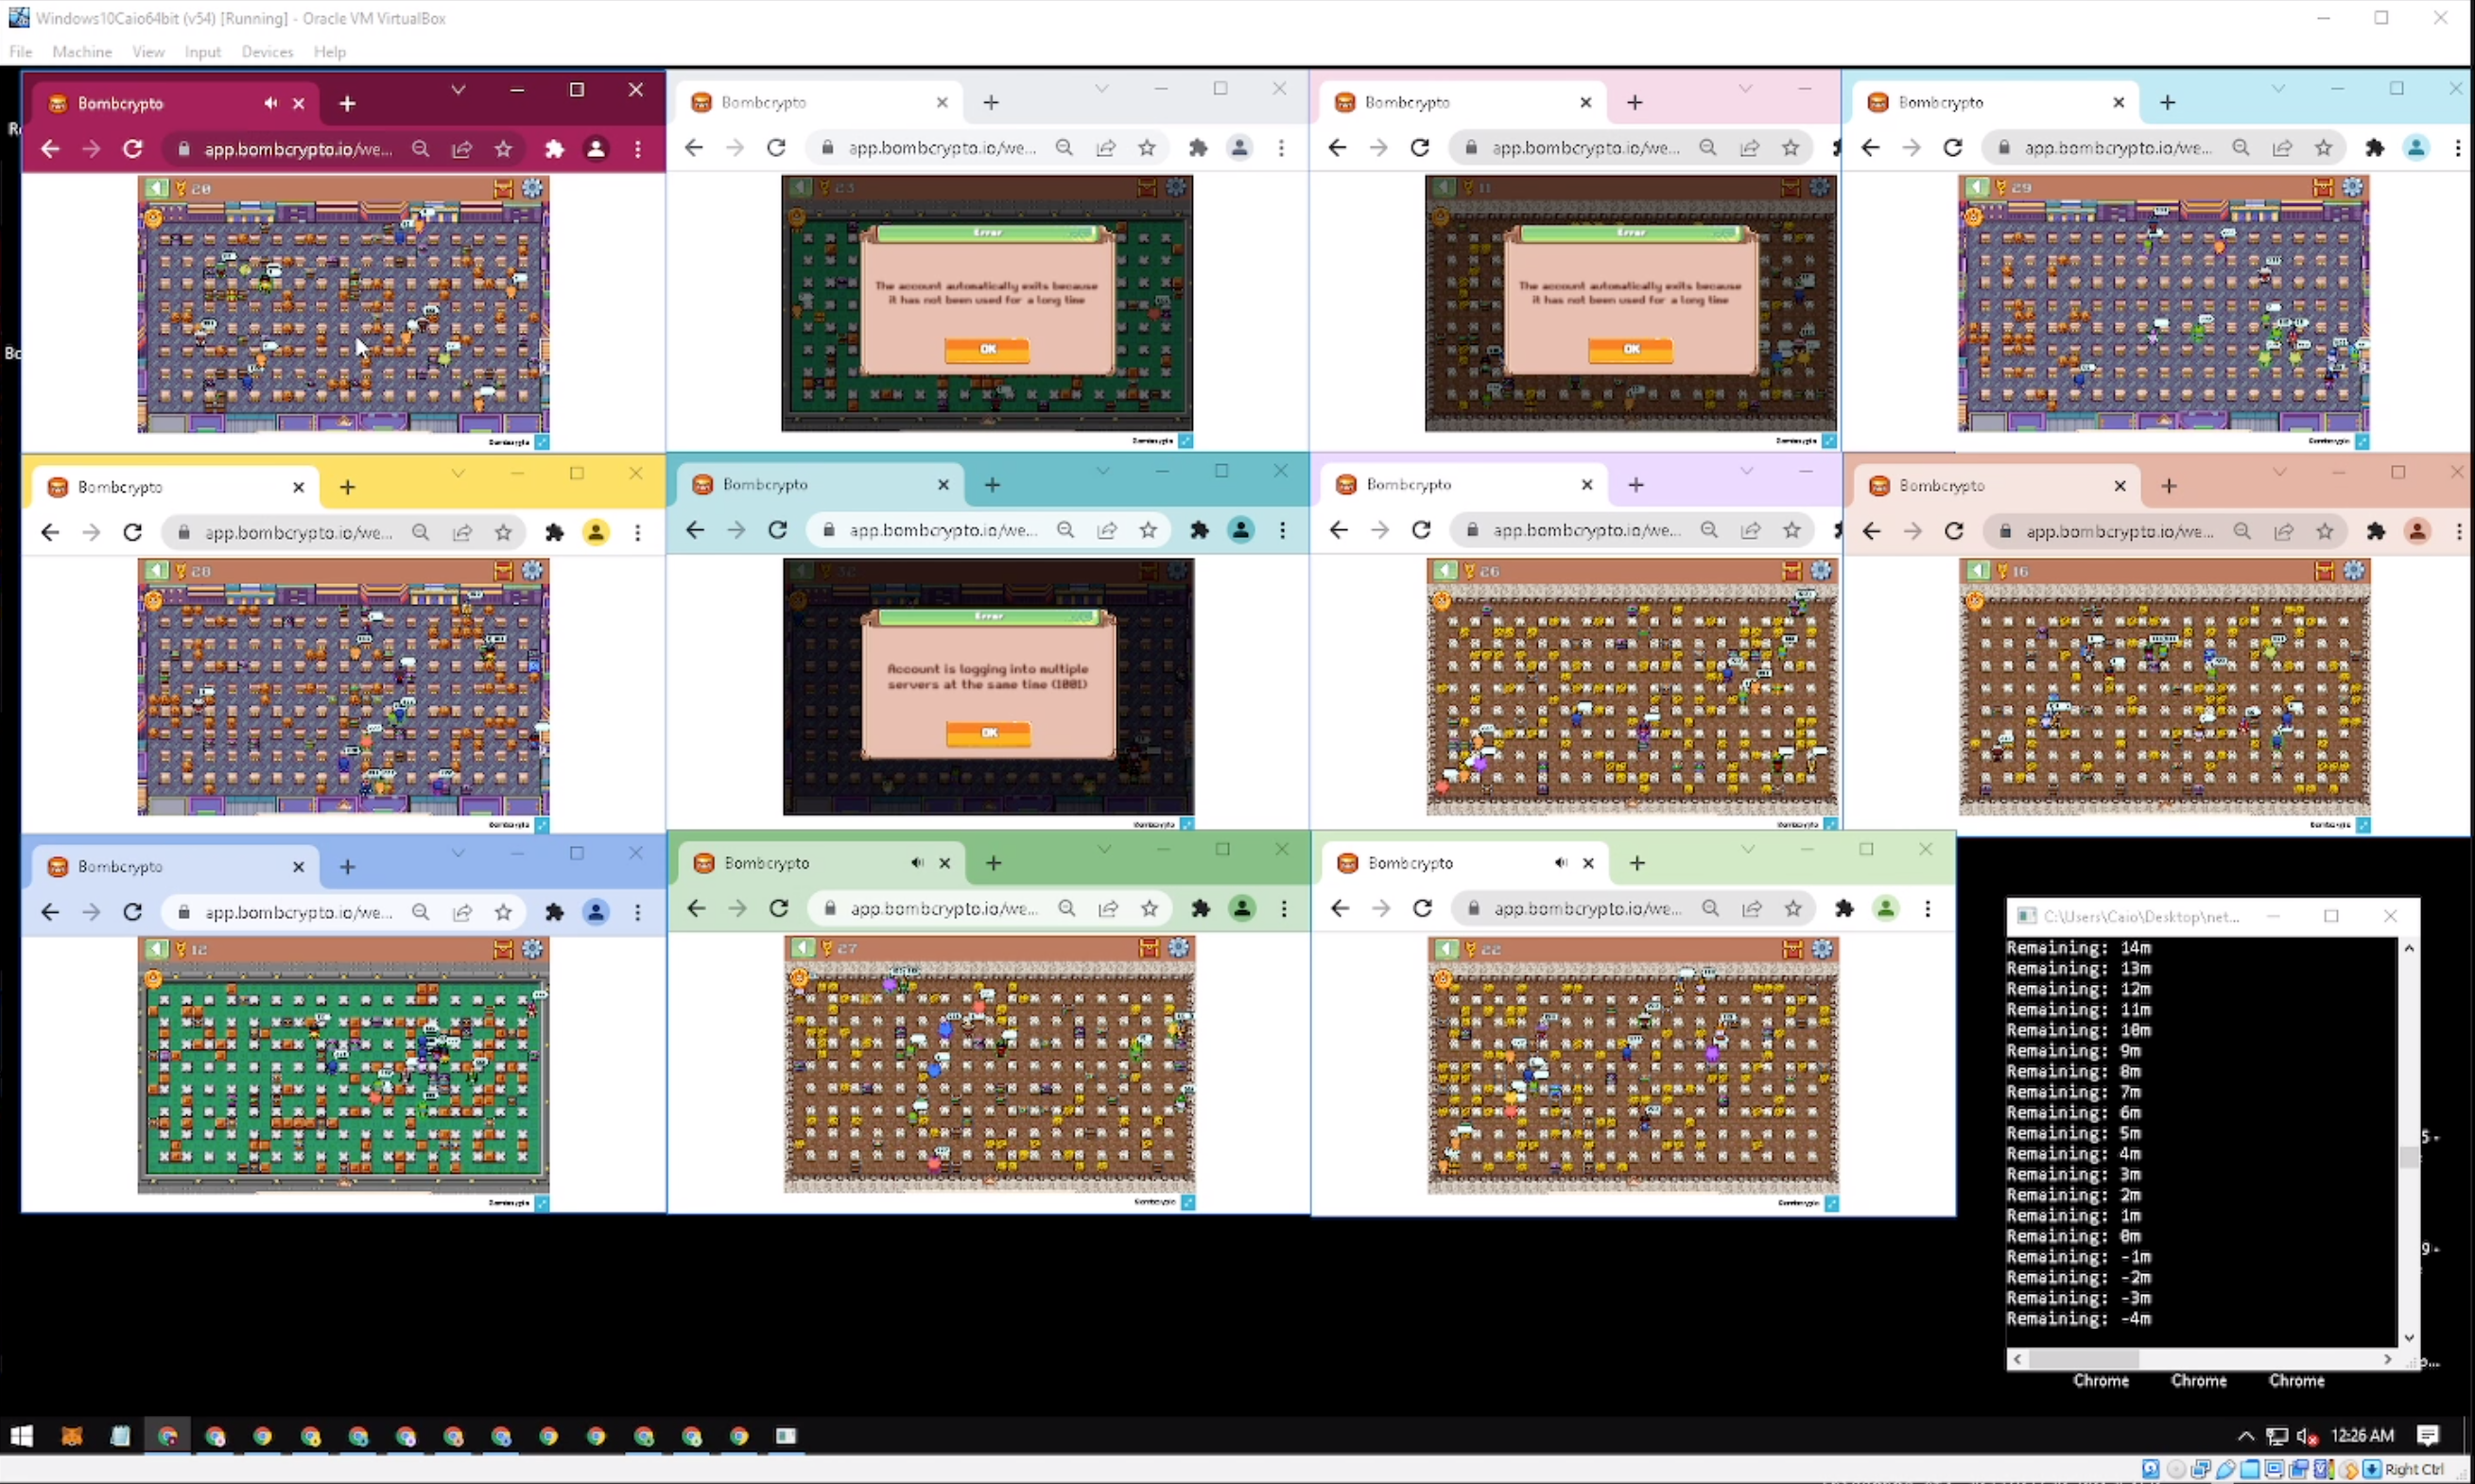The width and height of the screenshot is (2475, 1484).
Task: Mute tab audio in green window tab
Action: (x=916, y=863)
